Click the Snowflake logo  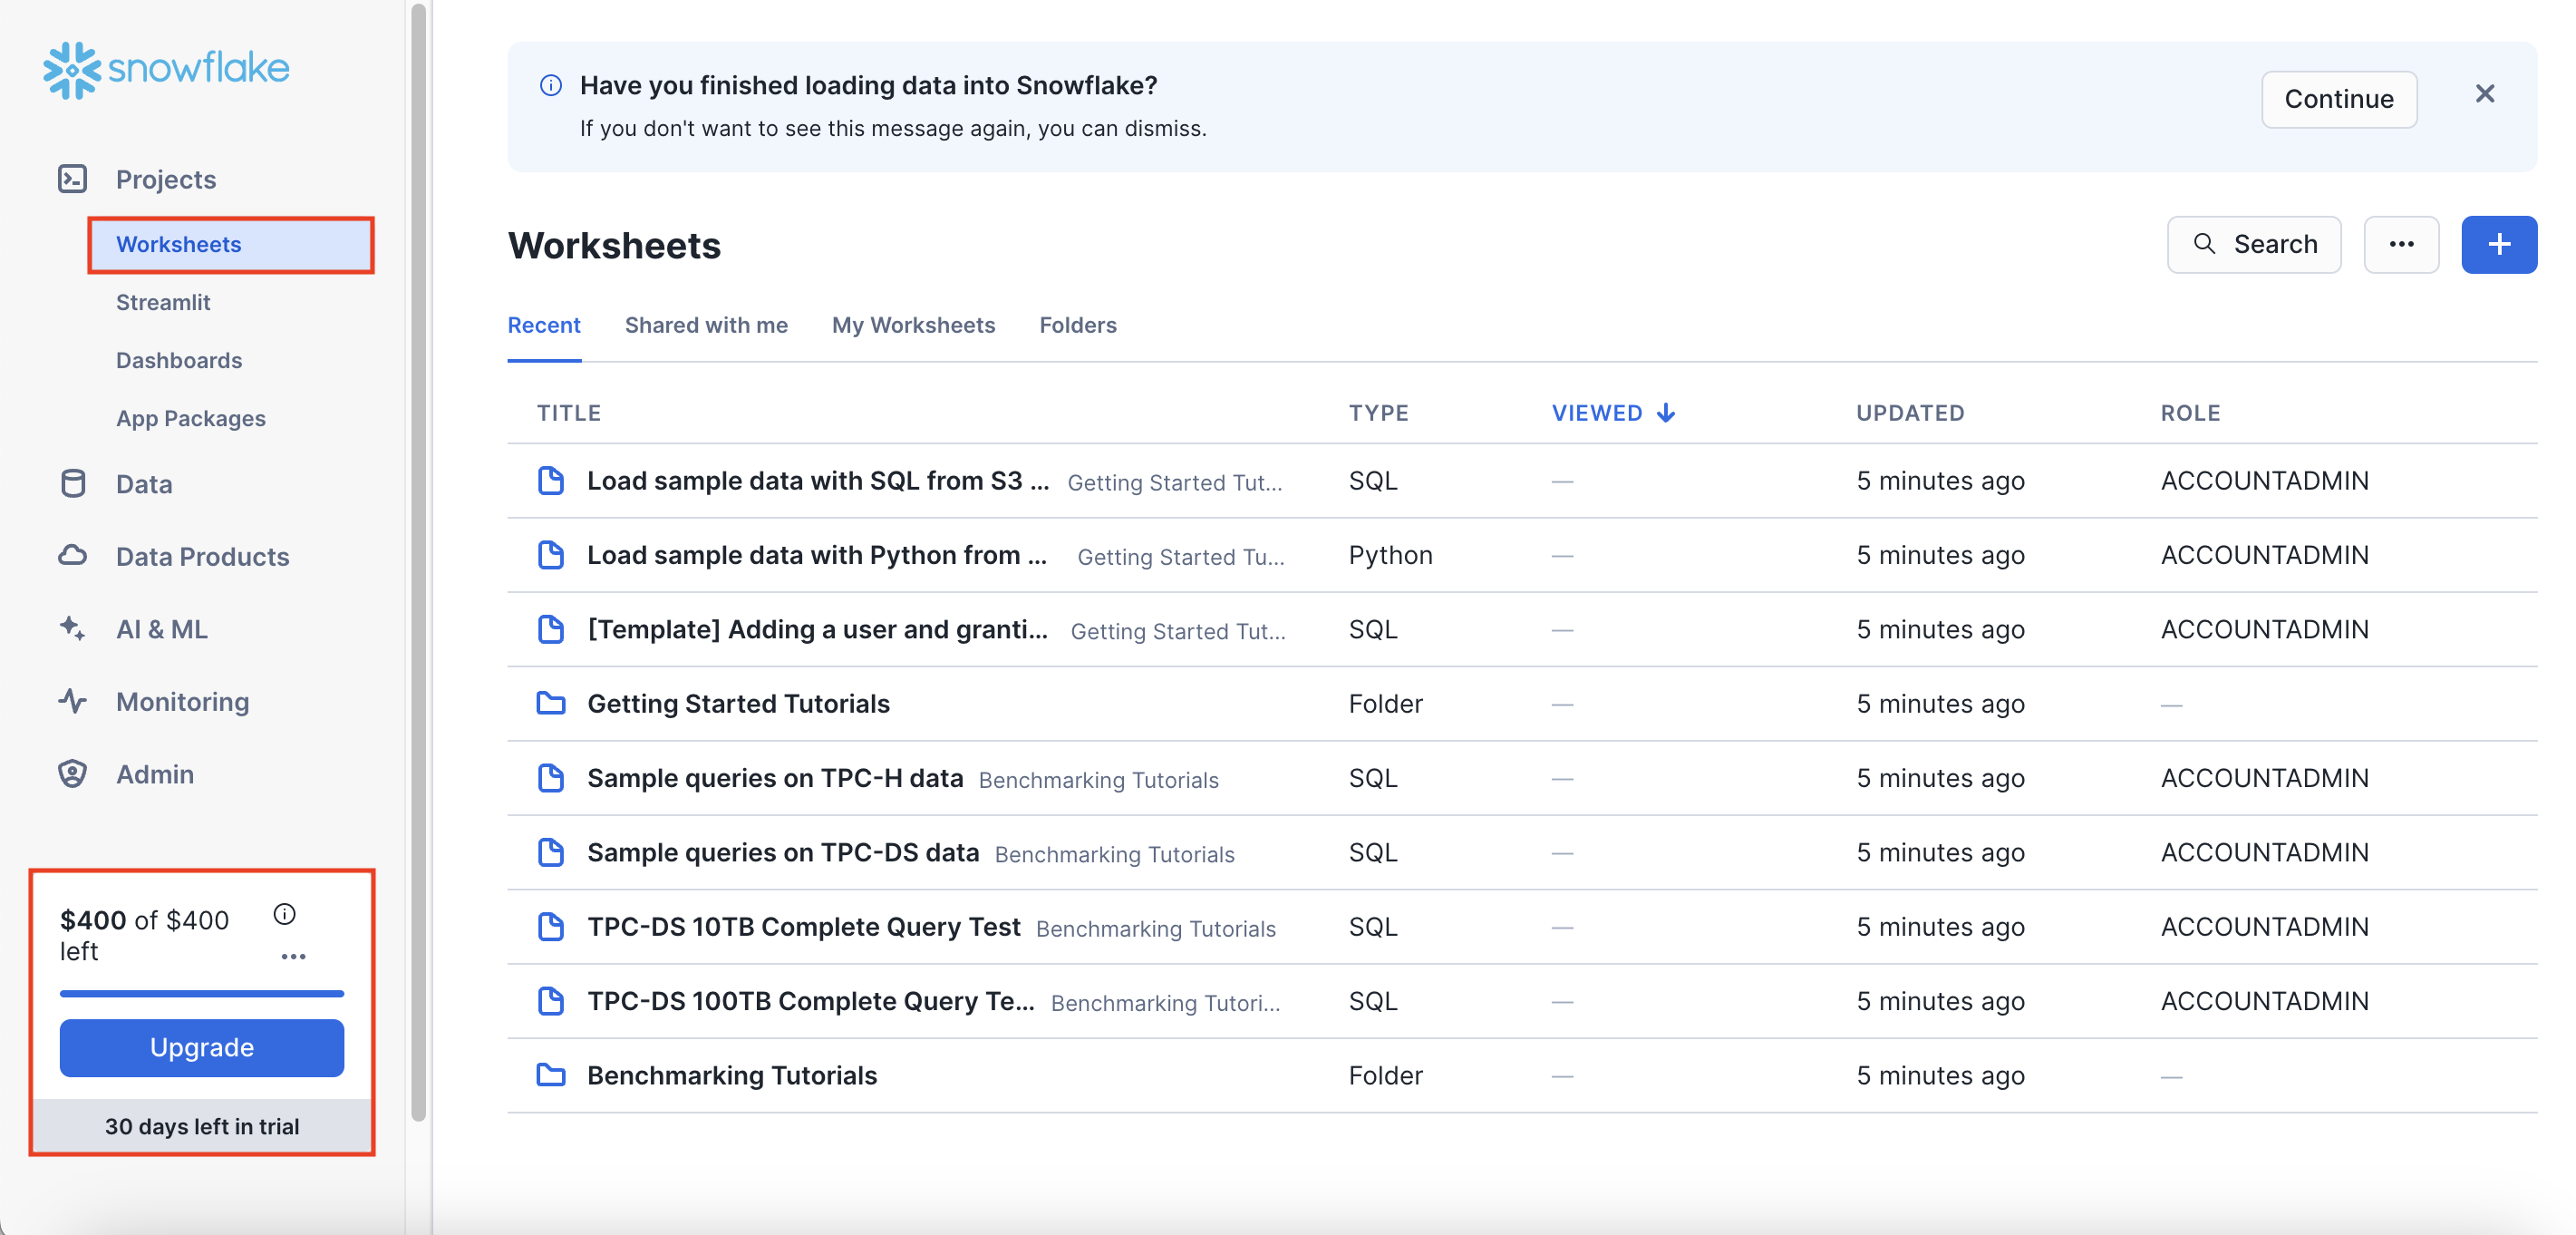166,69
